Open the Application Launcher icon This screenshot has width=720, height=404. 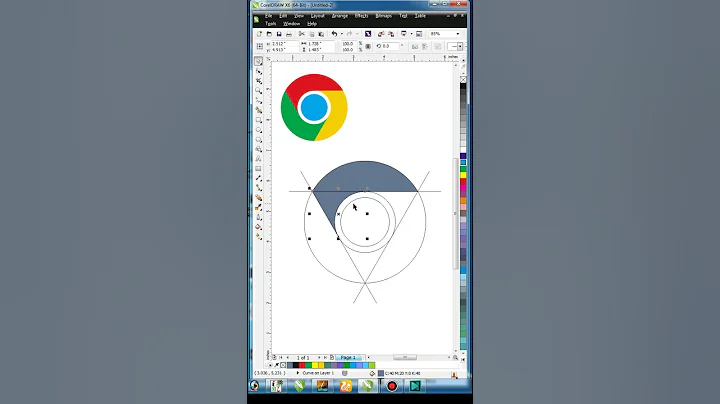[404, 34]
